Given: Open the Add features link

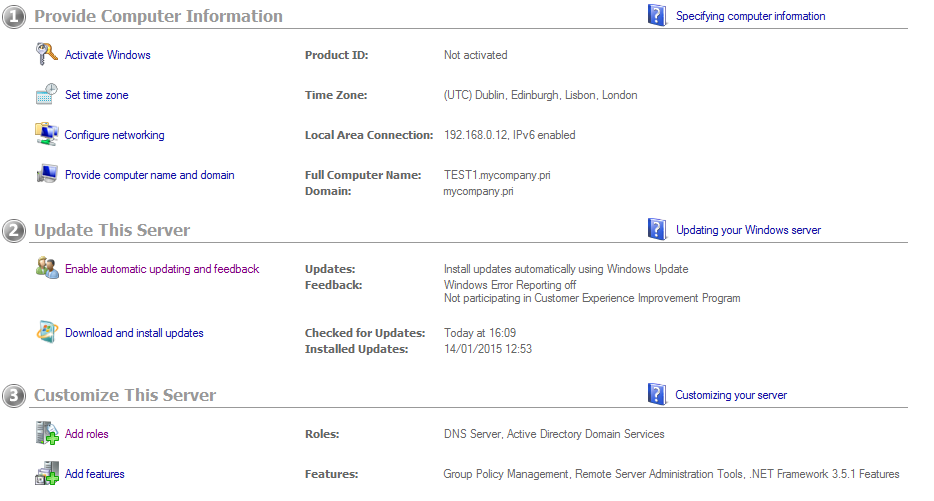Looking at the screenshot, I should pyautogui.click(x=95, y=474).
